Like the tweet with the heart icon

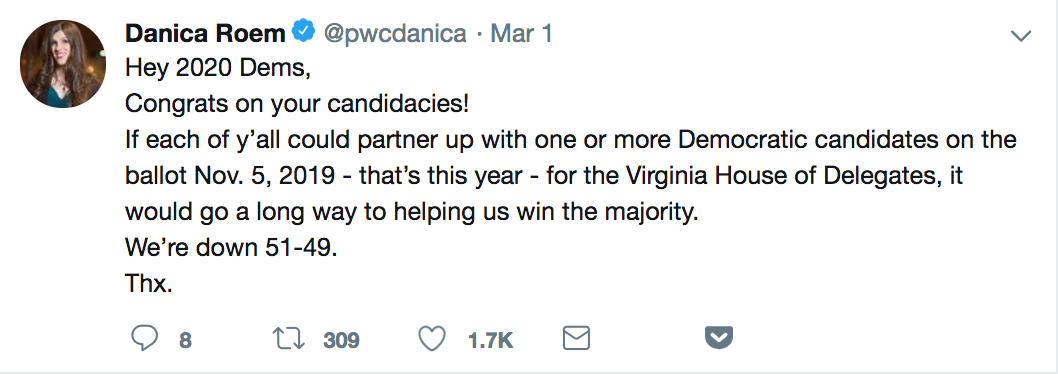click(433, 339)
